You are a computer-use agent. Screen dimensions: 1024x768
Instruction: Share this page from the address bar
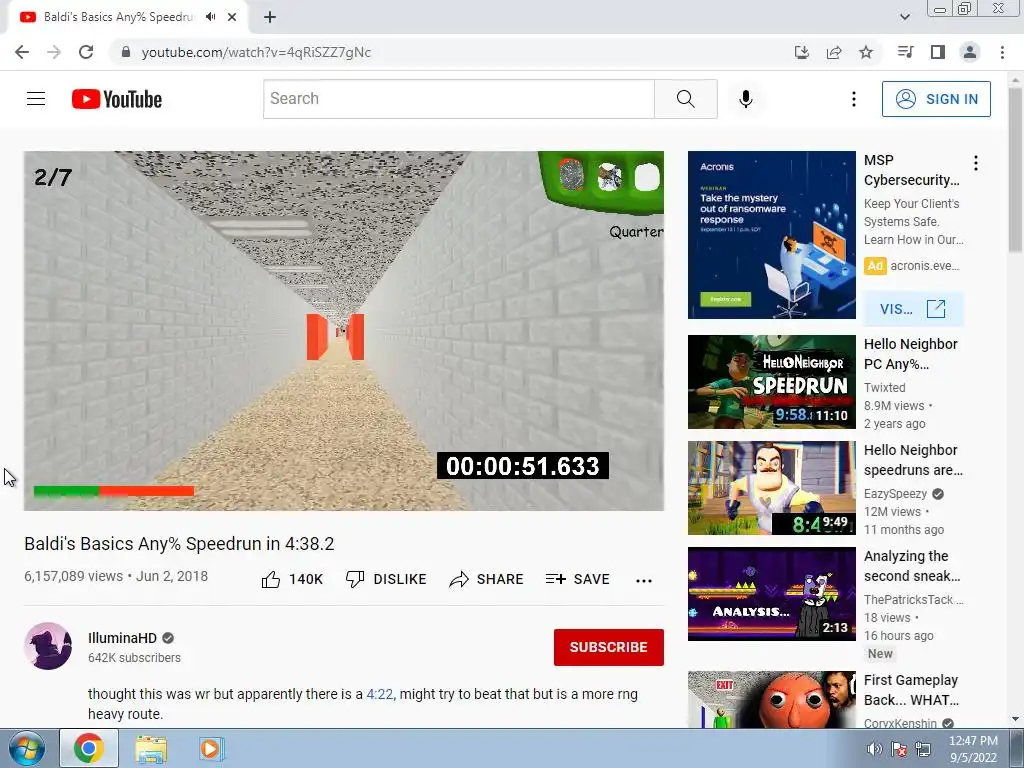pyautogui.click(x=834, y=52)
